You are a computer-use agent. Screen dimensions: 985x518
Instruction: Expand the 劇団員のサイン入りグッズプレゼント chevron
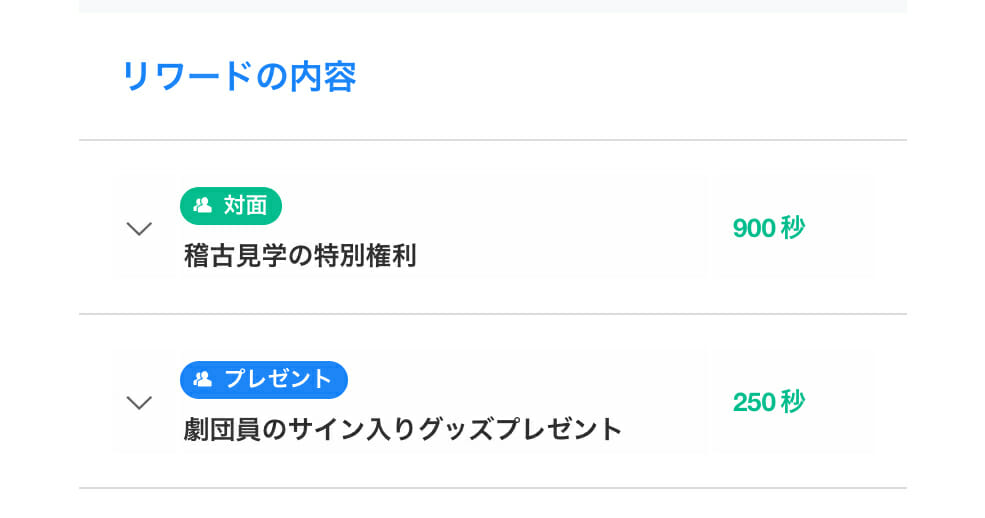[x=140, y=403]
